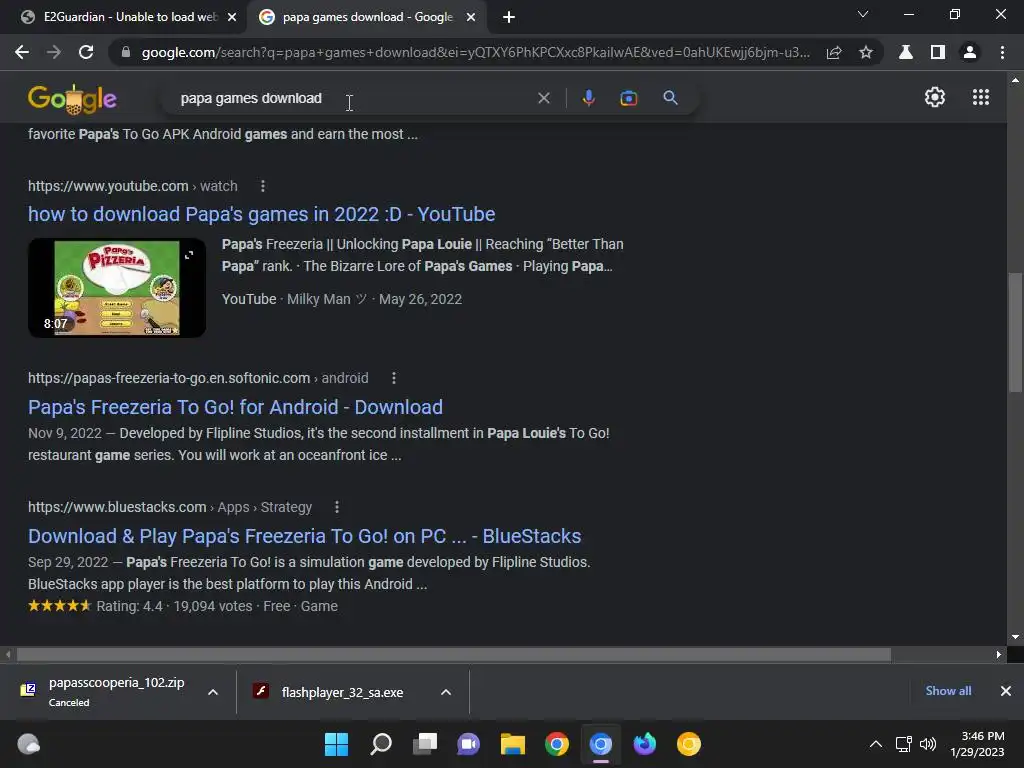Clear the Google search box text
1024x768 pixels.
click(x=543, y=98)
